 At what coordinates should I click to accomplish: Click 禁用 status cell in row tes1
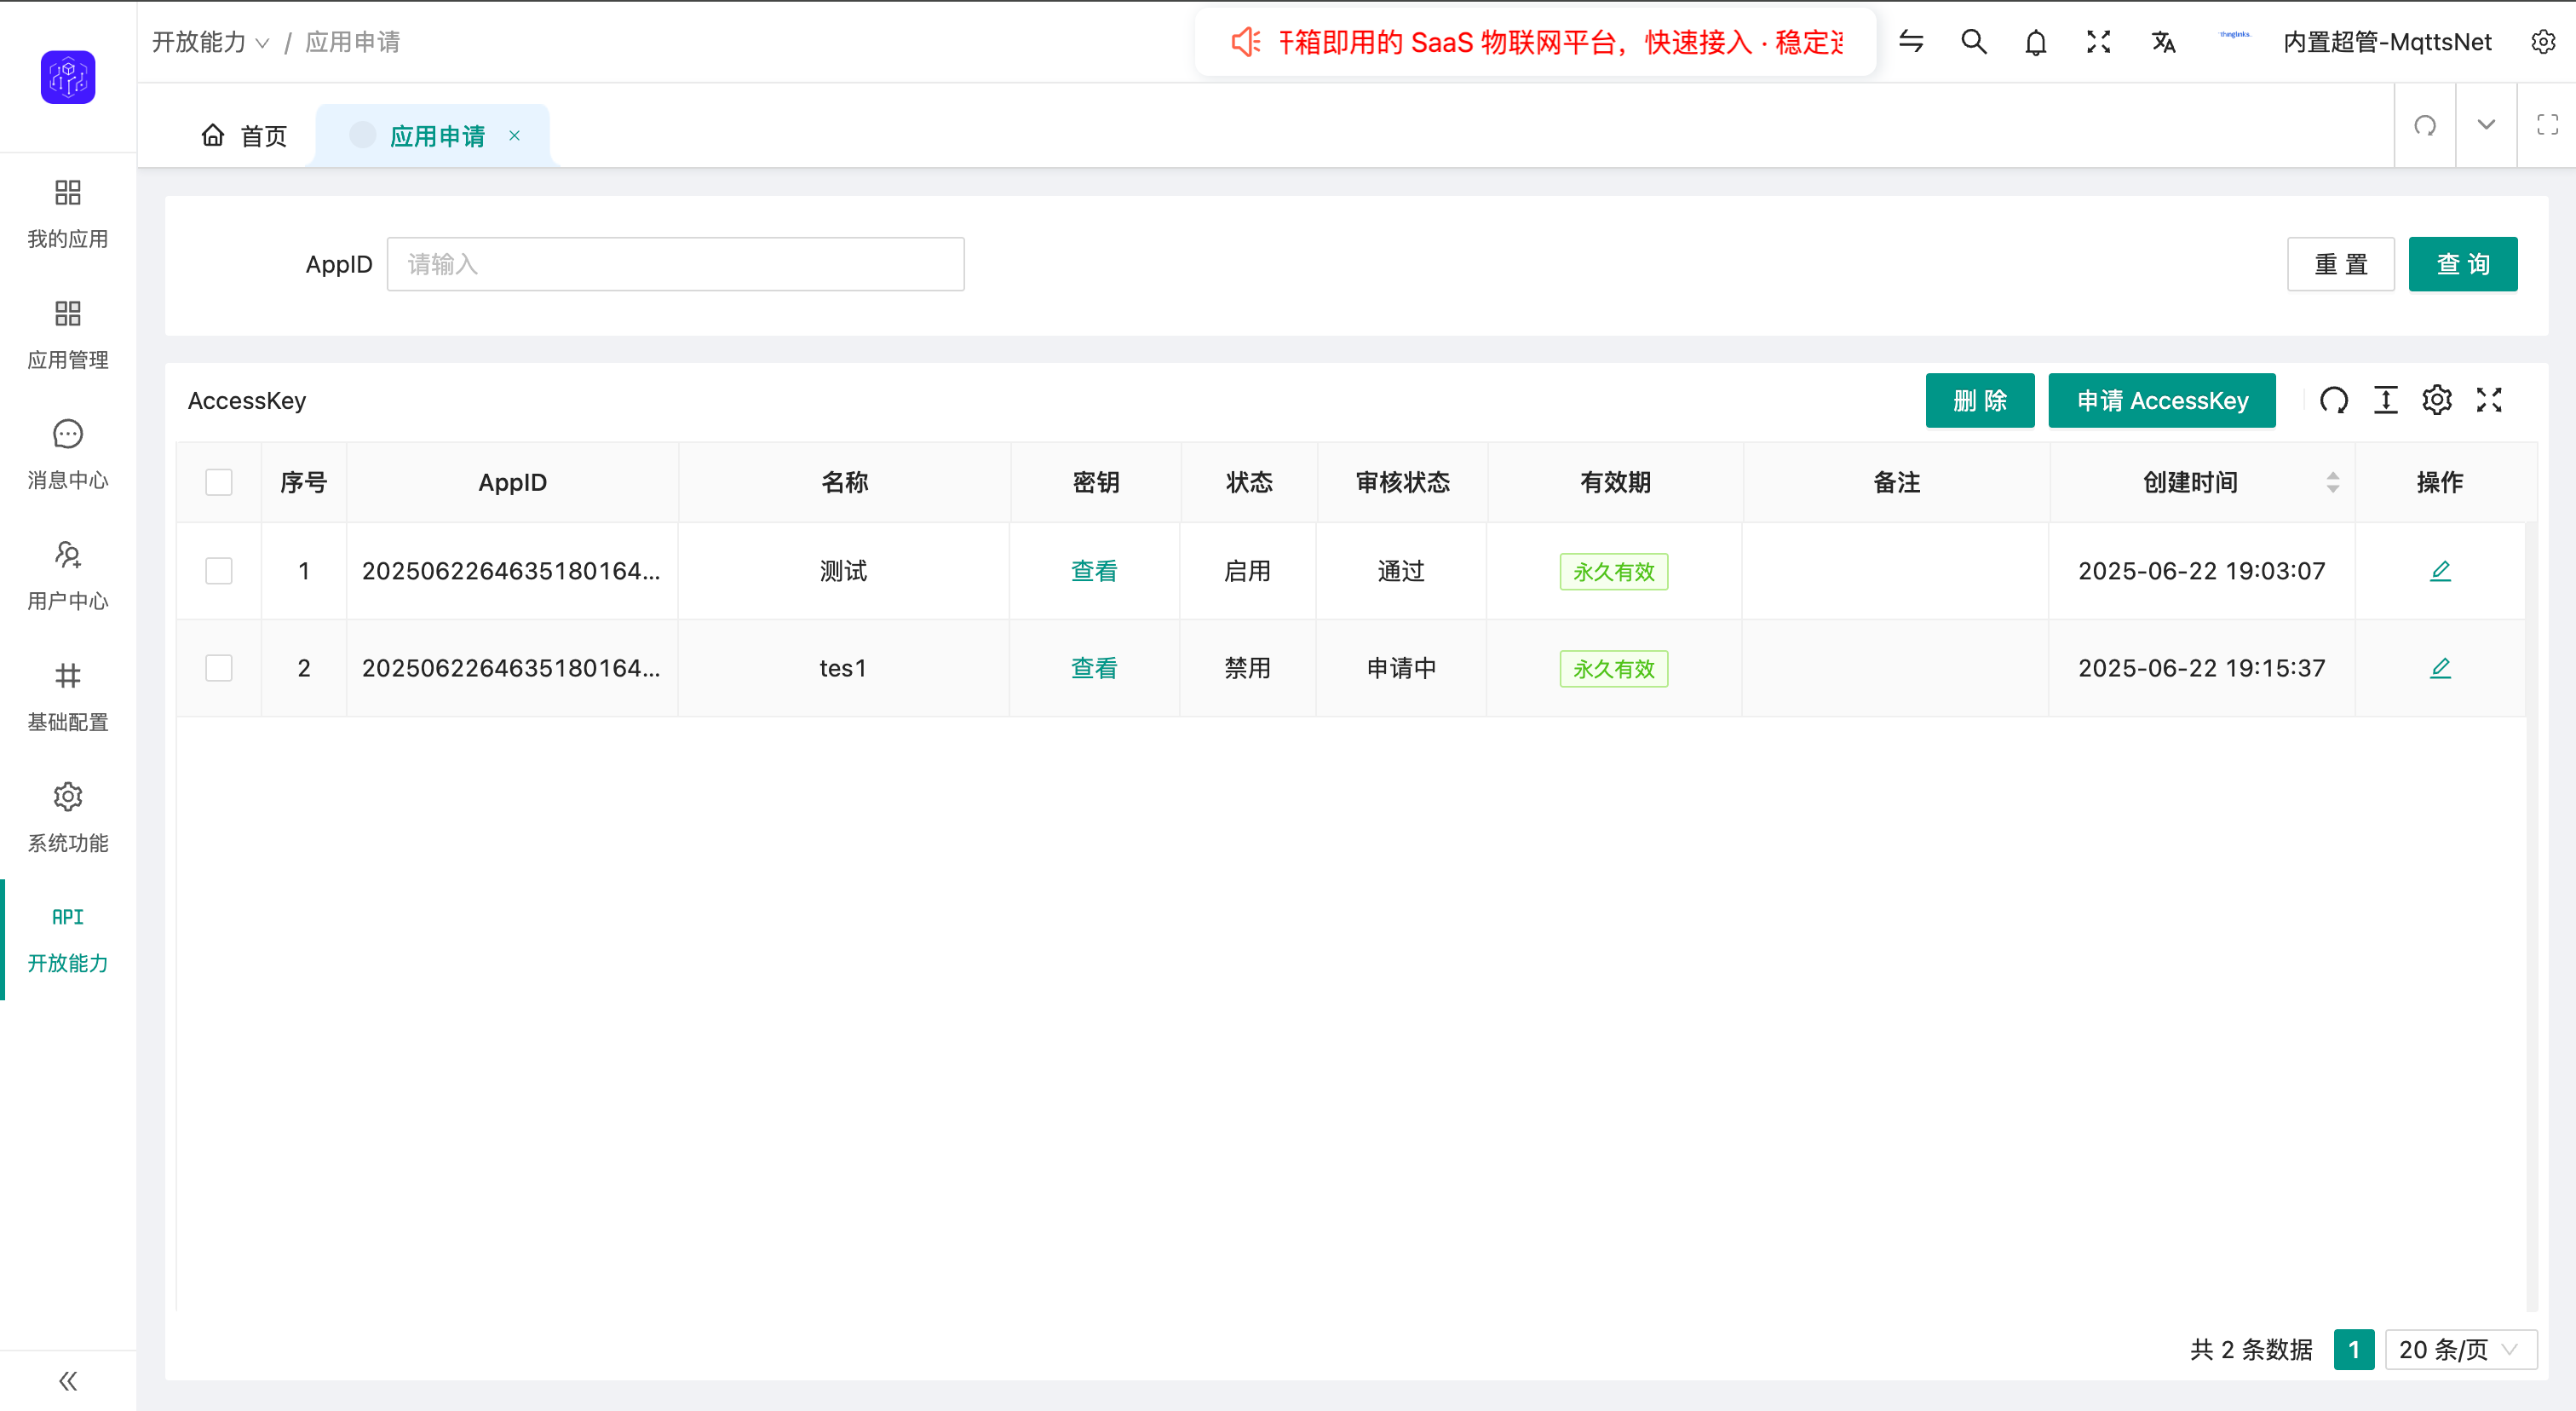pos(1247,668)
